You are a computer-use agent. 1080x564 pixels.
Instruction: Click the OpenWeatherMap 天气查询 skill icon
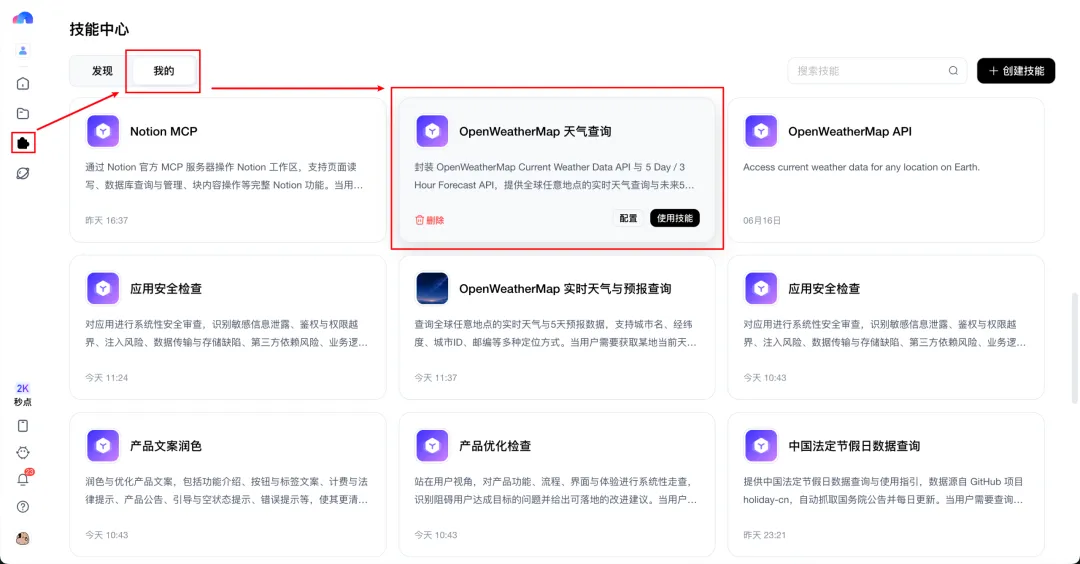[x=432, y=131]
